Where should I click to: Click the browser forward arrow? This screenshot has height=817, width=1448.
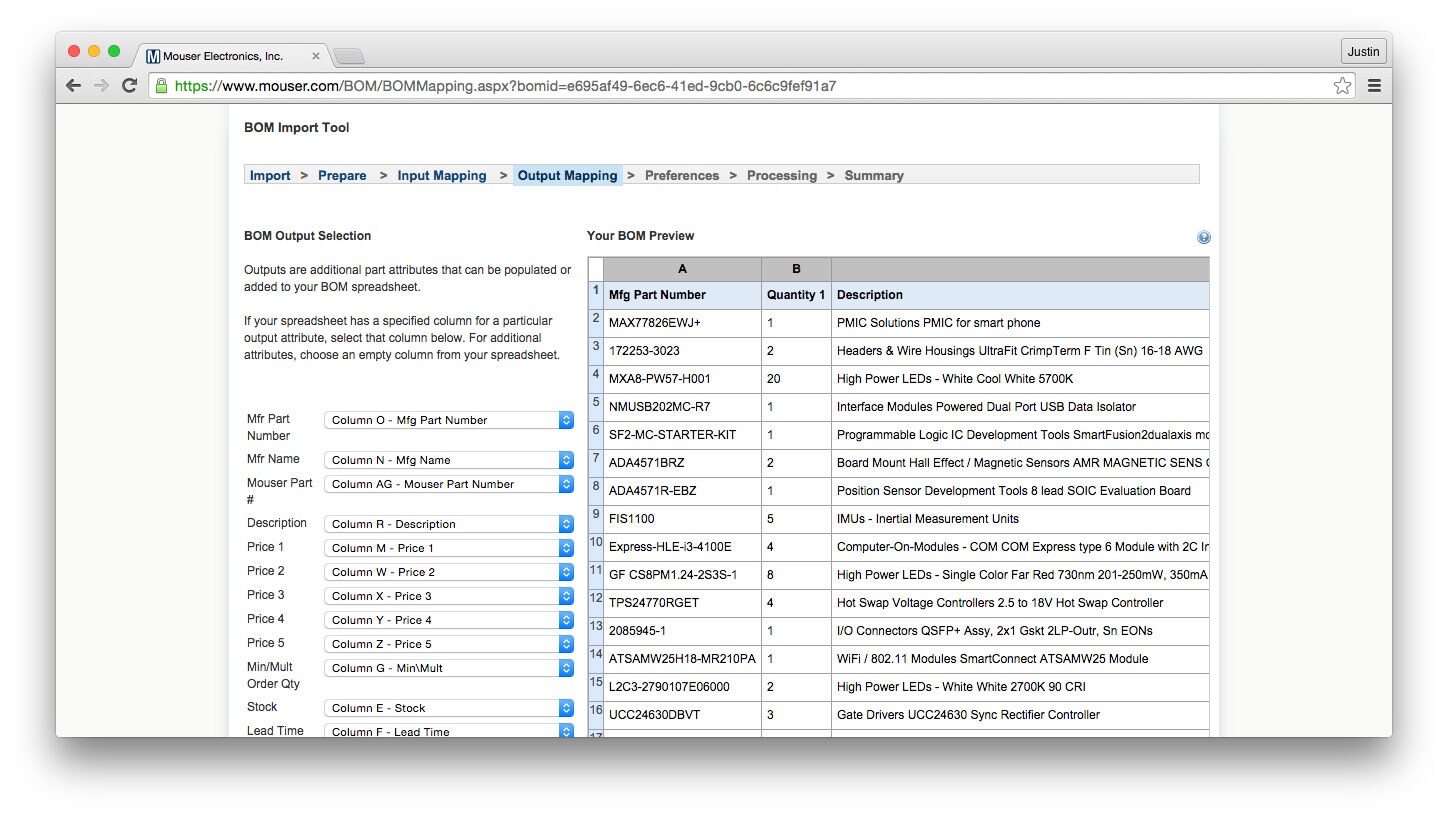pos(101,86)
